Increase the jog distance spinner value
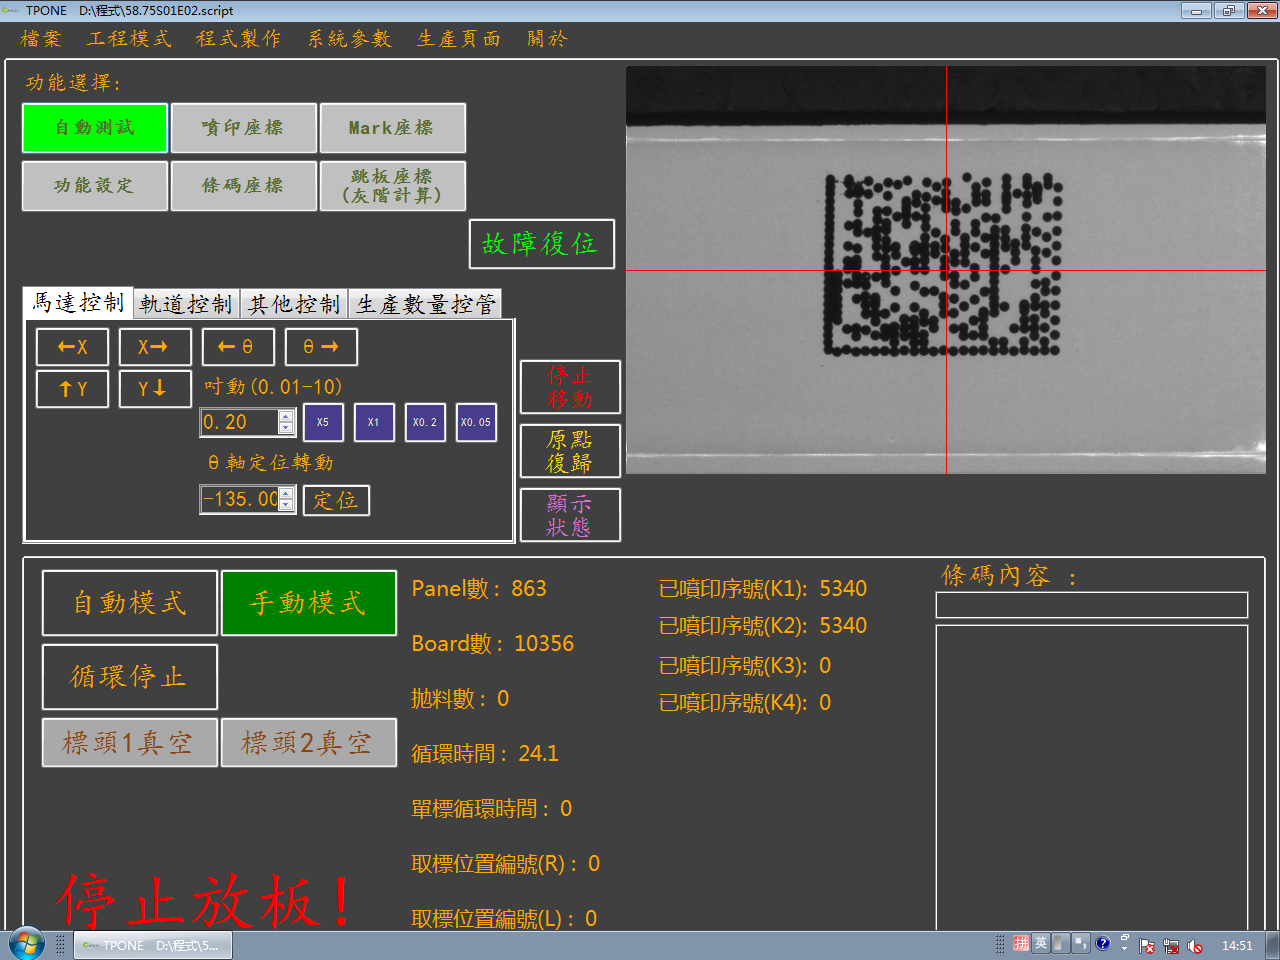Image resolution: width=1280 pixels, height=960 pixels. pyautogui.click(x=286, y=416)
